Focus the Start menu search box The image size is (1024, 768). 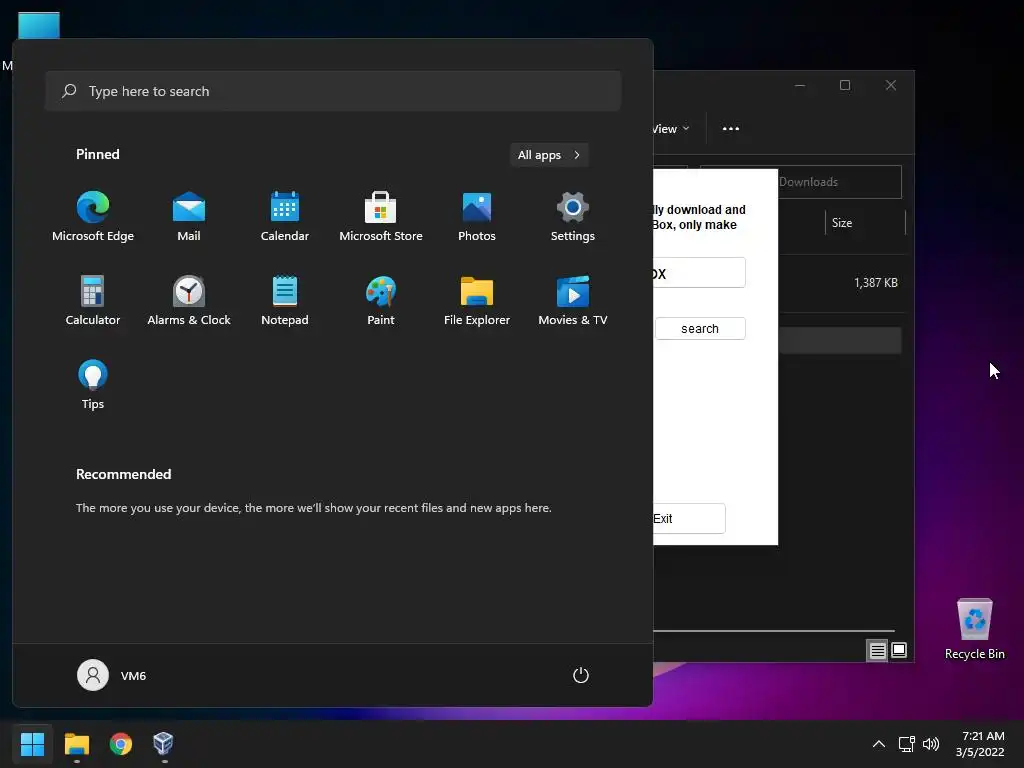(x=333, y=91)
